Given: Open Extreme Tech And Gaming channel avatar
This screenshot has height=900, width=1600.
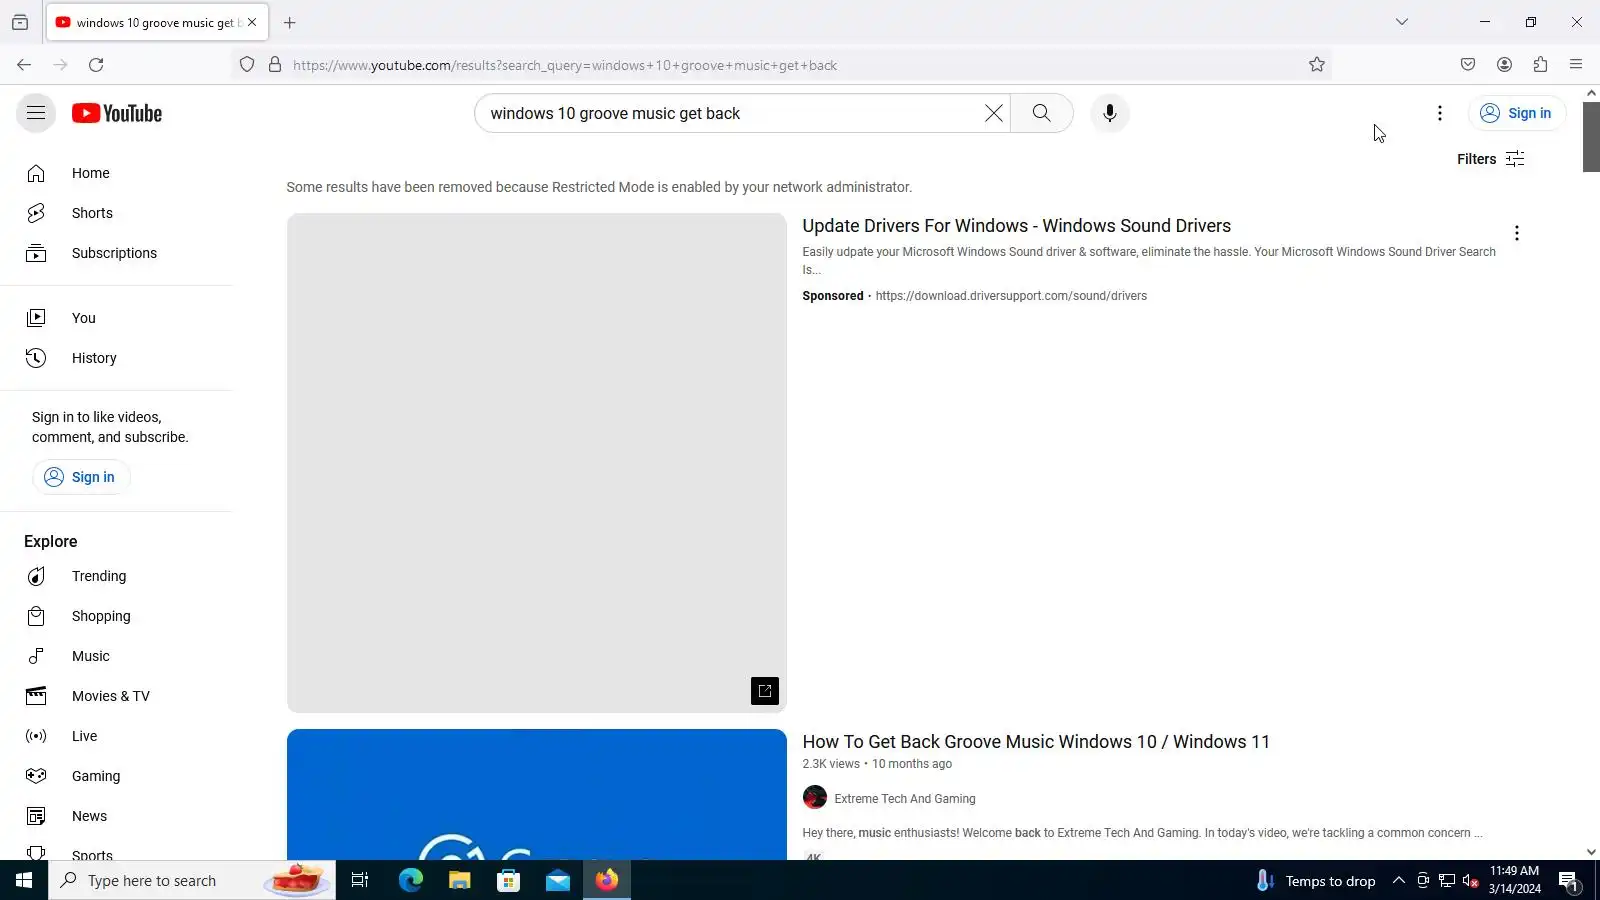Looking at the screenshot, I should tap(815, 798).
